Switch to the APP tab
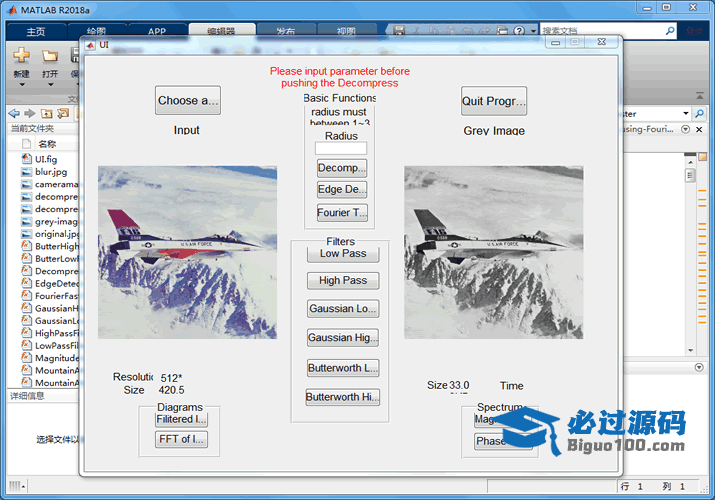 [157, 31]
